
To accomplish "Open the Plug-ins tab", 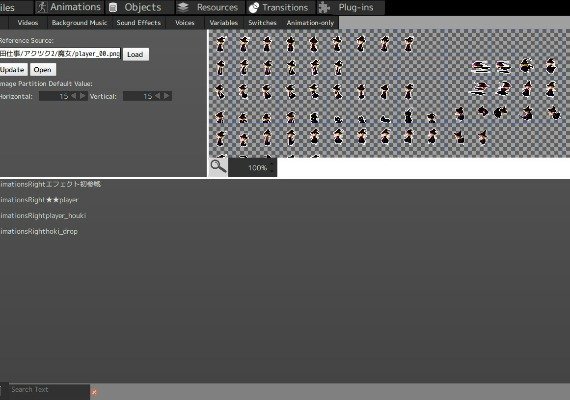I will [351, 7].
